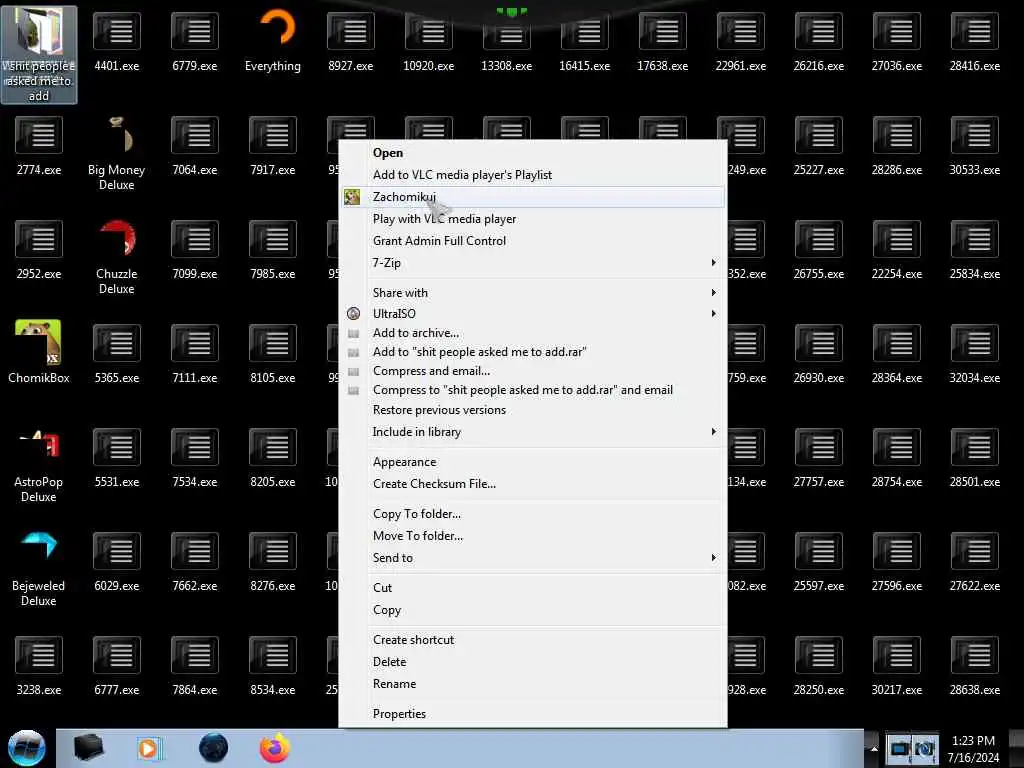Image resolution: width=1024 pixels, height=768 pixels.
Task: Expand the Include in library submenu
Action: coord(533,432)
